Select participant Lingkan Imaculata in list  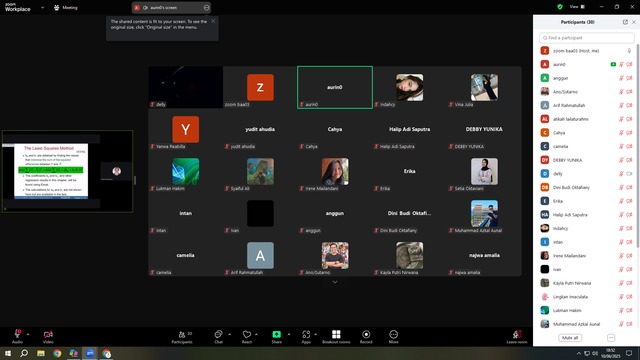586,297
